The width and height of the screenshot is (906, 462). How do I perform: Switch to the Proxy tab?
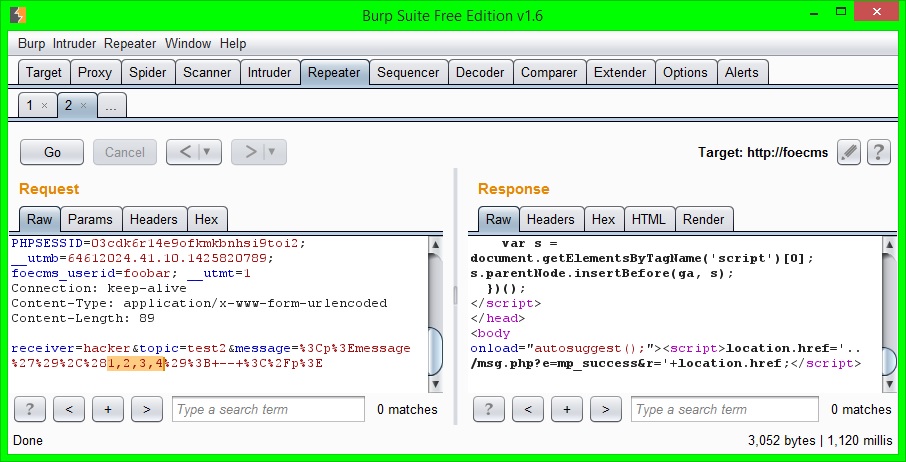pyautogui.click(x=95, y=73)
